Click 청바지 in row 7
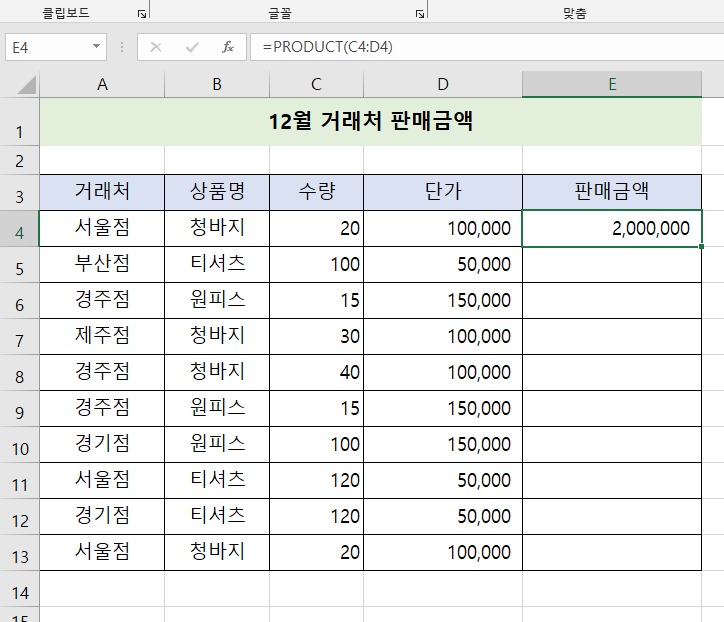724x622 pixels. pos(217,337)
